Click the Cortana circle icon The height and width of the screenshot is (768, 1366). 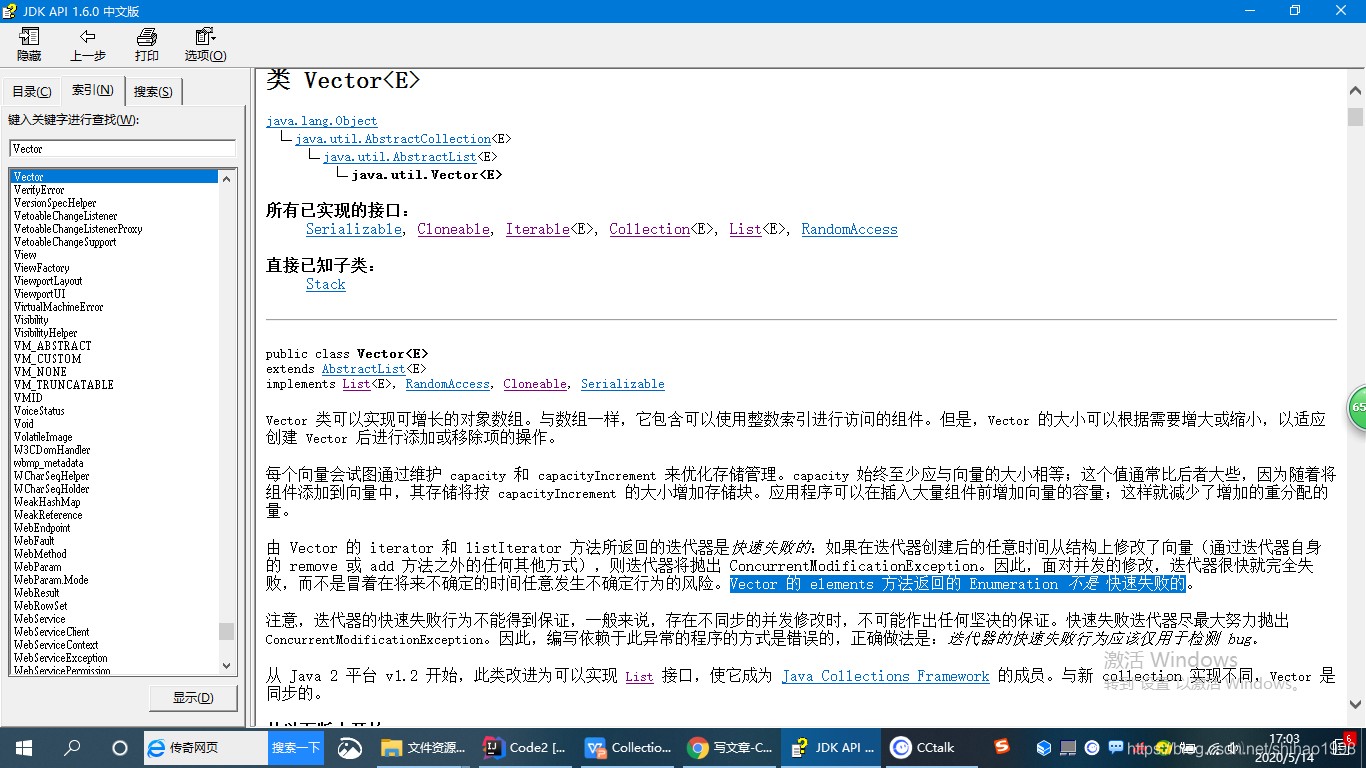coord(120,747)
